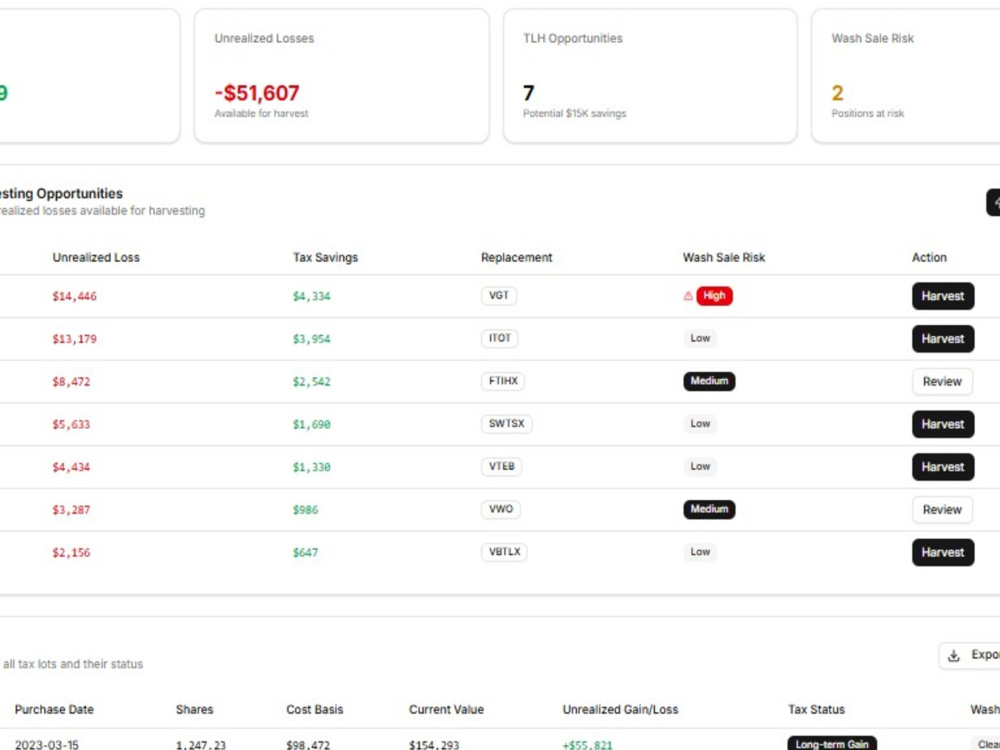Select the $3,287 unrealized loss value
Screen dimensions: 1000x750
[71, 510]
